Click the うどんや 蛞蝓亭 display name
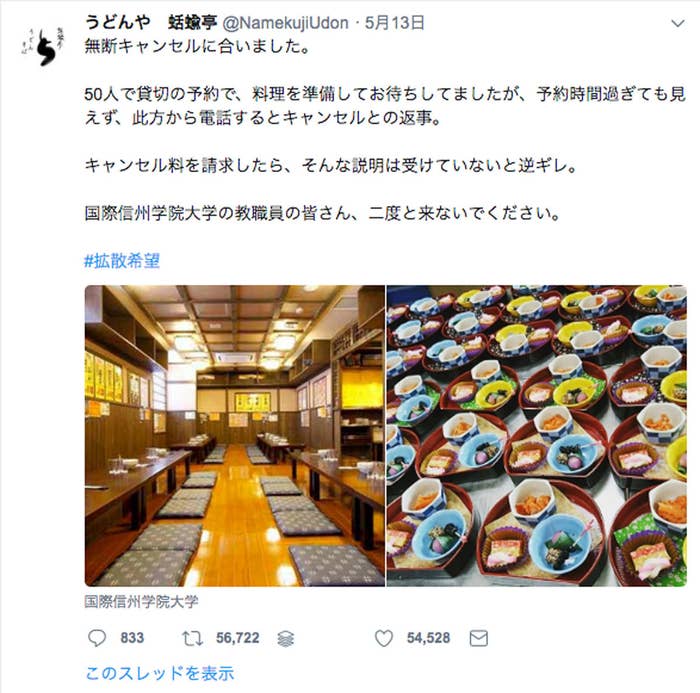The width and height of the screenshot is (700, 693). tap(150, 22)
